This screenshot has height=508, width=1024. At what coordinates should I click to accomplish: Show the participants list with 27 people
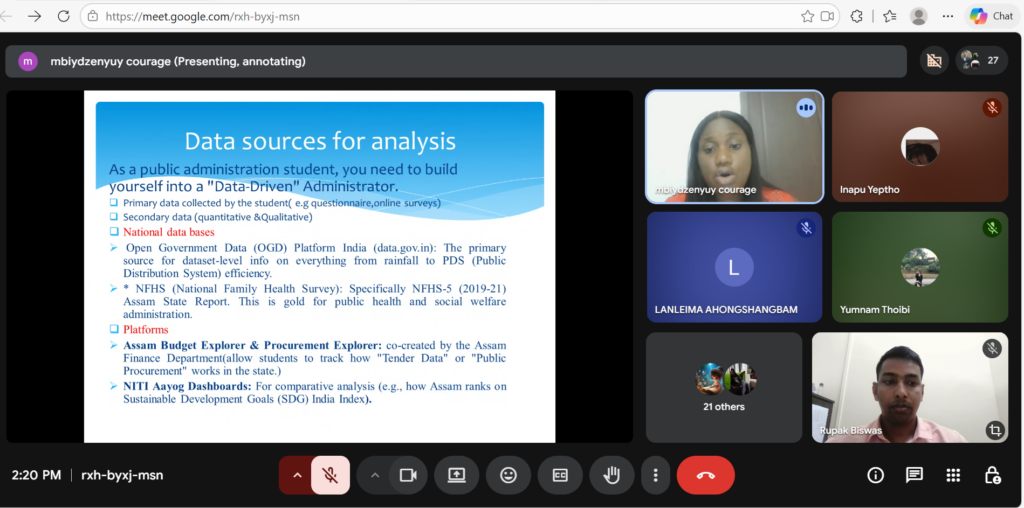pyautogui.click(x=981, y=61)
